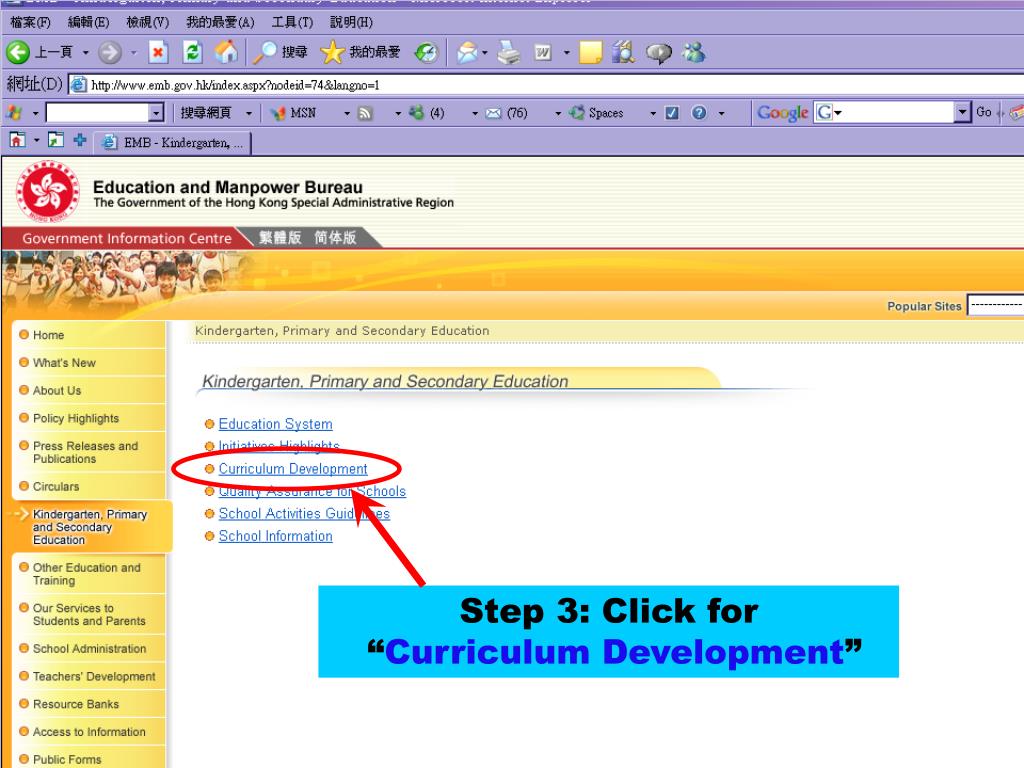
Task: Open the Education System link
Action: [275, 424]
